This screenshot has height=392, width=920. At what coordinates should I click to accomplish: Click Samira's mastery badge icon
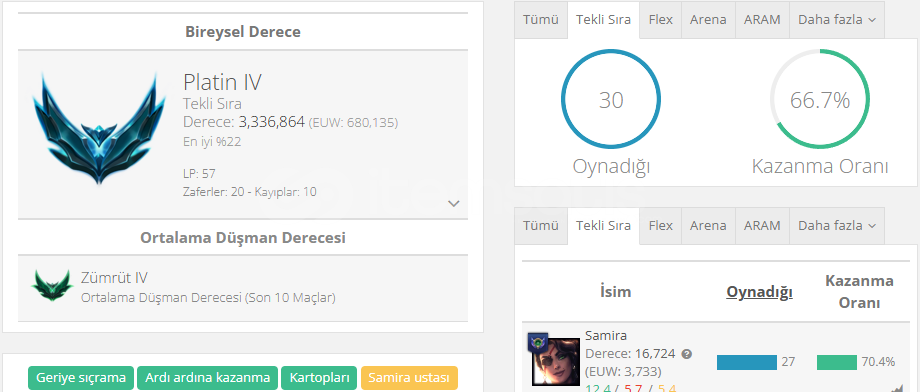[538, 342]
